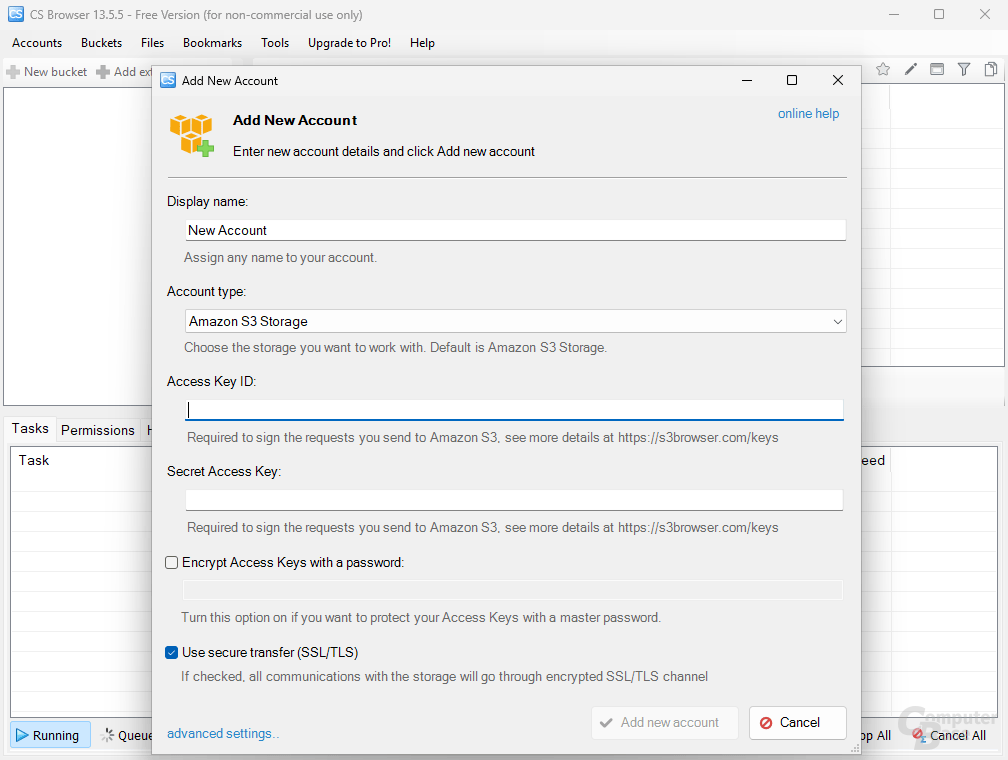Click the orange boxes account icon
The width and height of the screenshot is (1008, 760).
(x=192, y=136)
